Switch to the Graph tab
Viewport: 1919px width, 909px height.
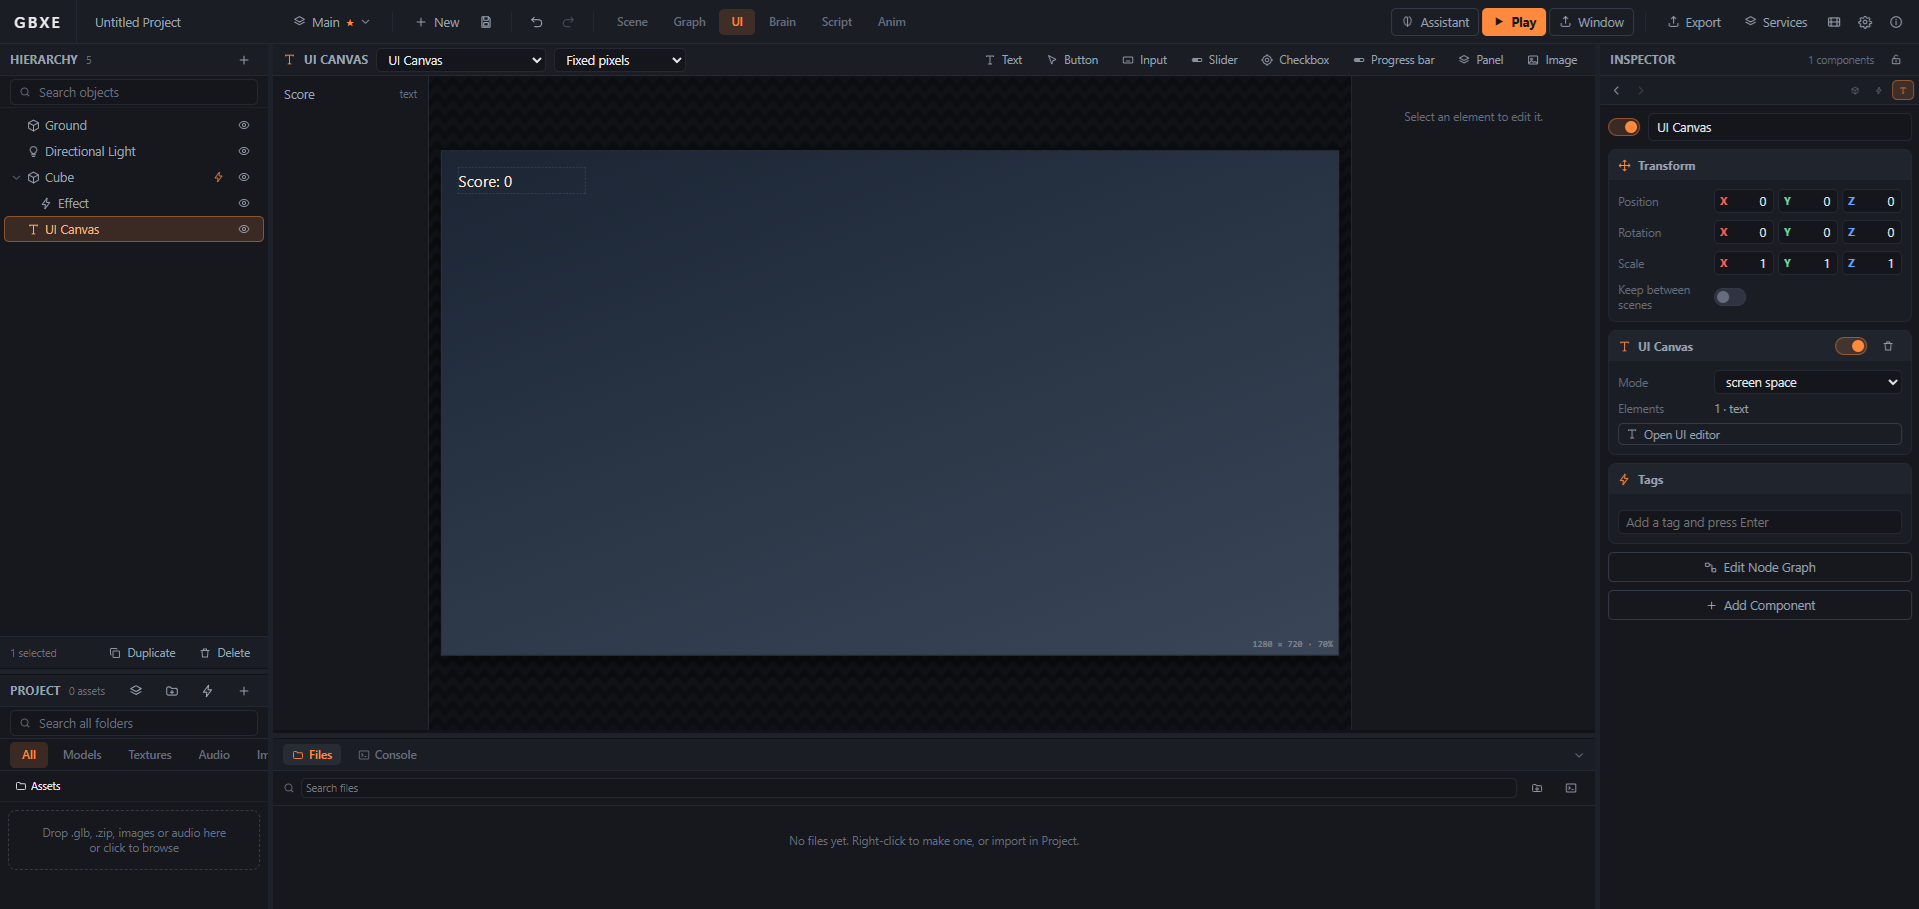point(689,22)
